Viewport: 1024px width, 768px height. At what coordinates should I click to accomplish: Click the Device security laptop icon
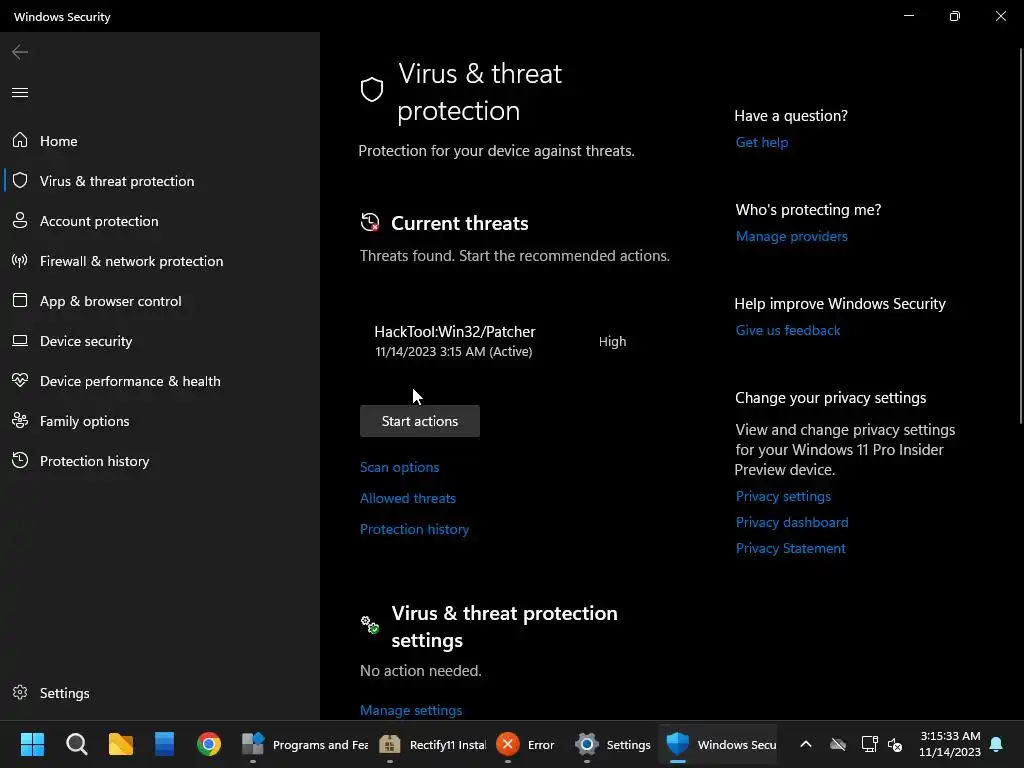tap(20, 341)
